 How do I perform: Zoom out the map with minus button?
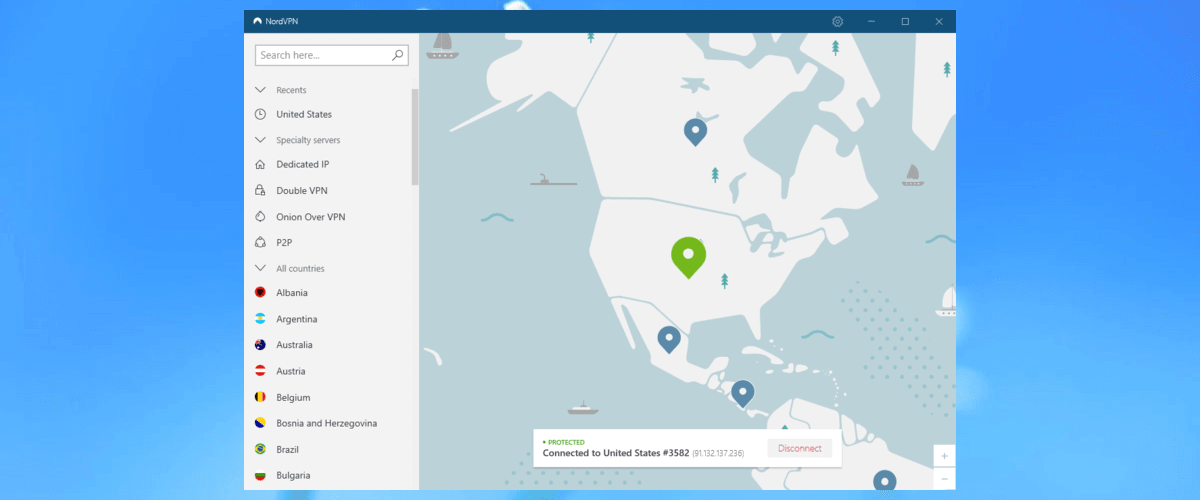pos(944,479)
